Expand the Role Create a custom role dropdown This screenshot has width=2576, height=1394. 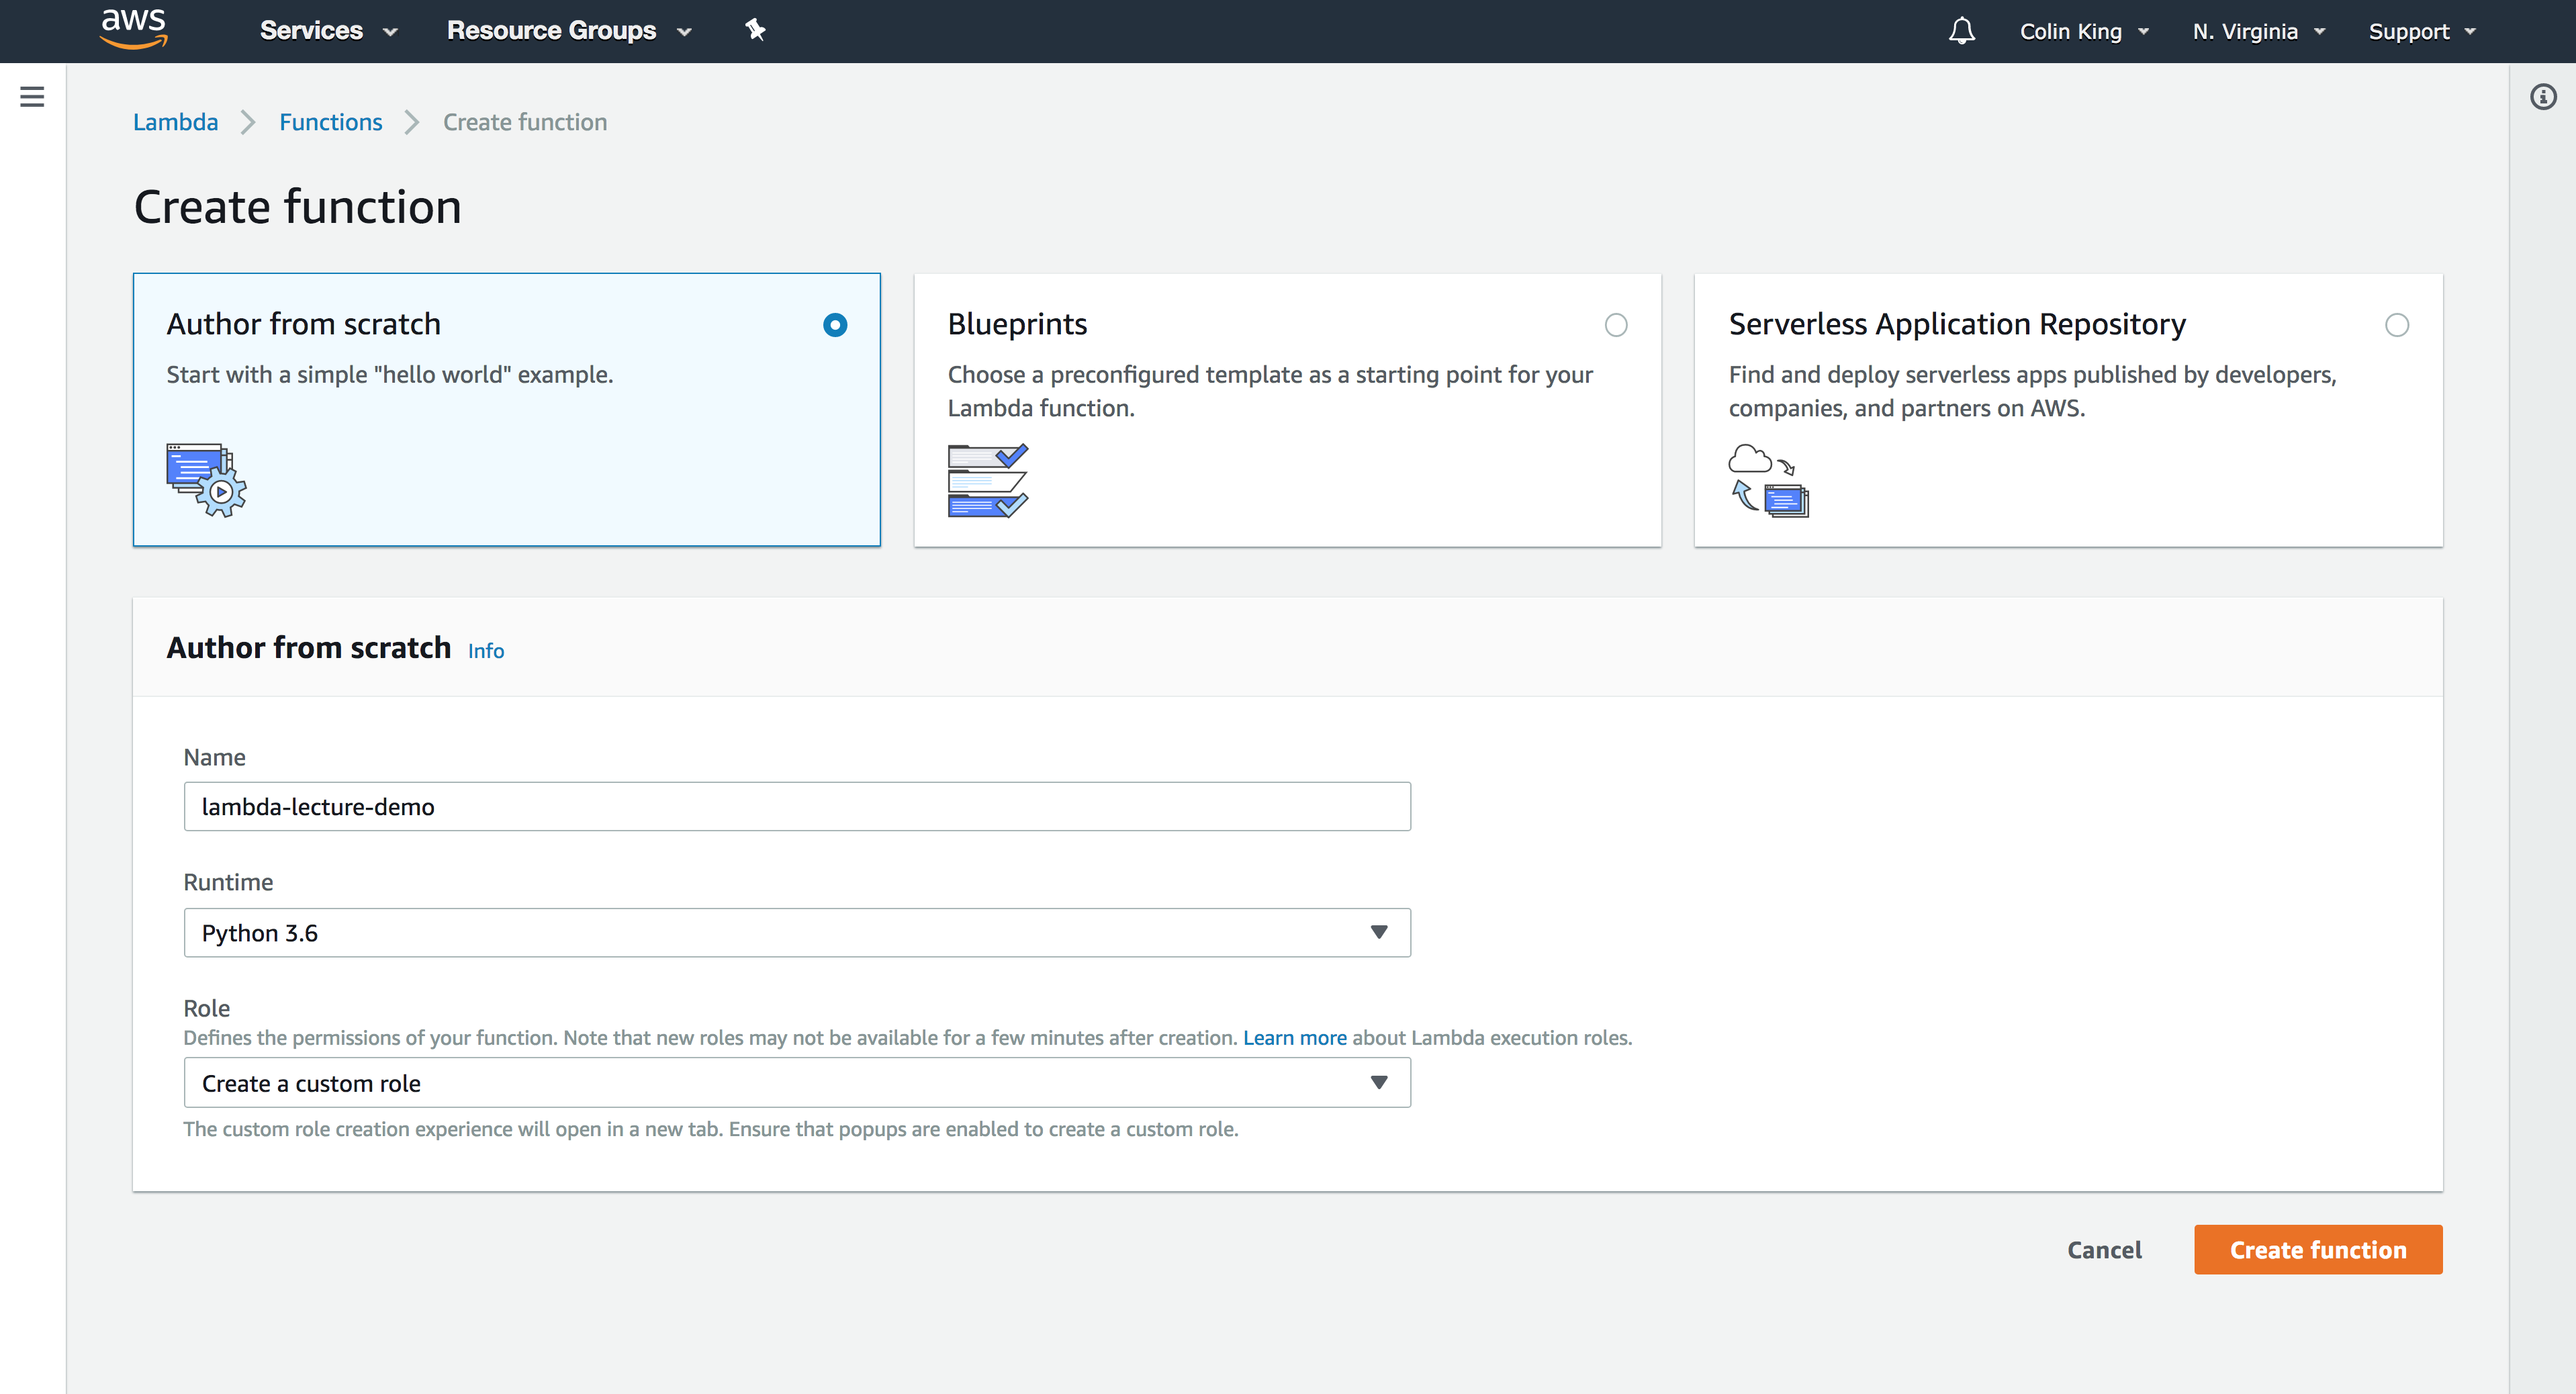click(x=797, y=1083)
